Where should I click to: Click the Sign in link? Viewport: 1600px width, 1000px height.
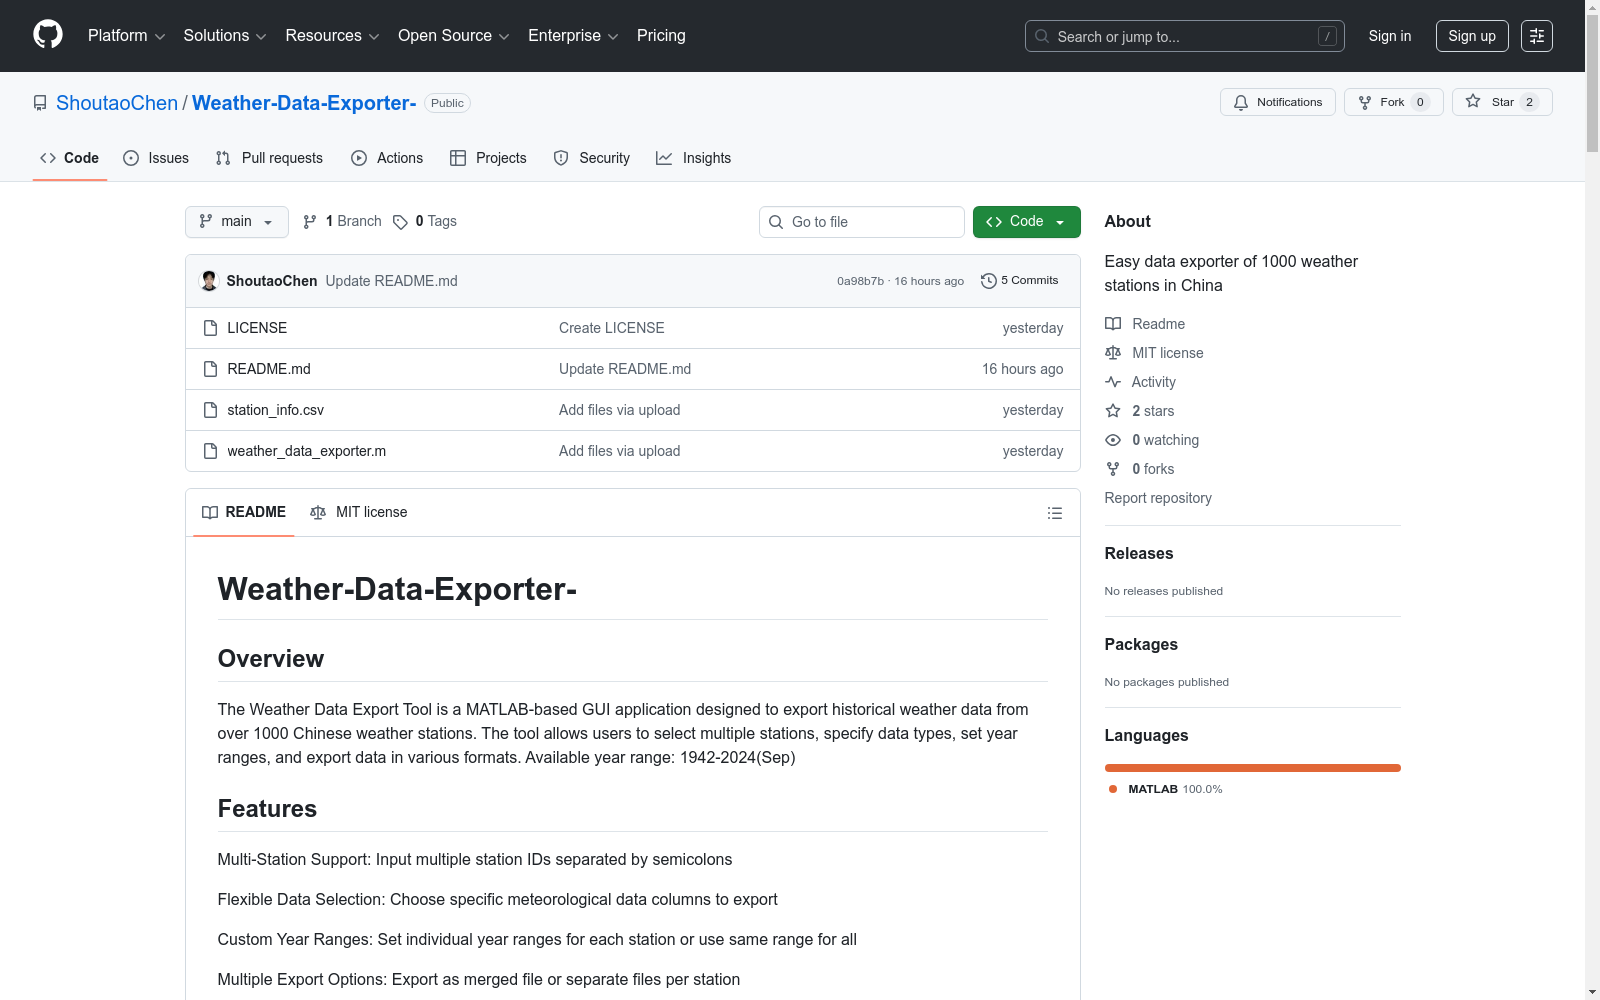click(x=1390, y=36)
